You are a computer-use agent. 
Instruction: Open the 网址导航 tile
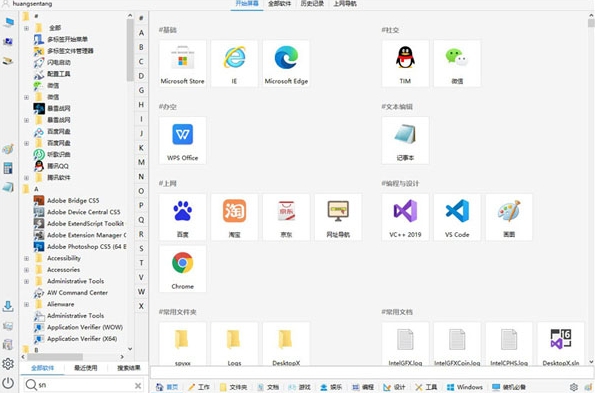coord(338,217)
